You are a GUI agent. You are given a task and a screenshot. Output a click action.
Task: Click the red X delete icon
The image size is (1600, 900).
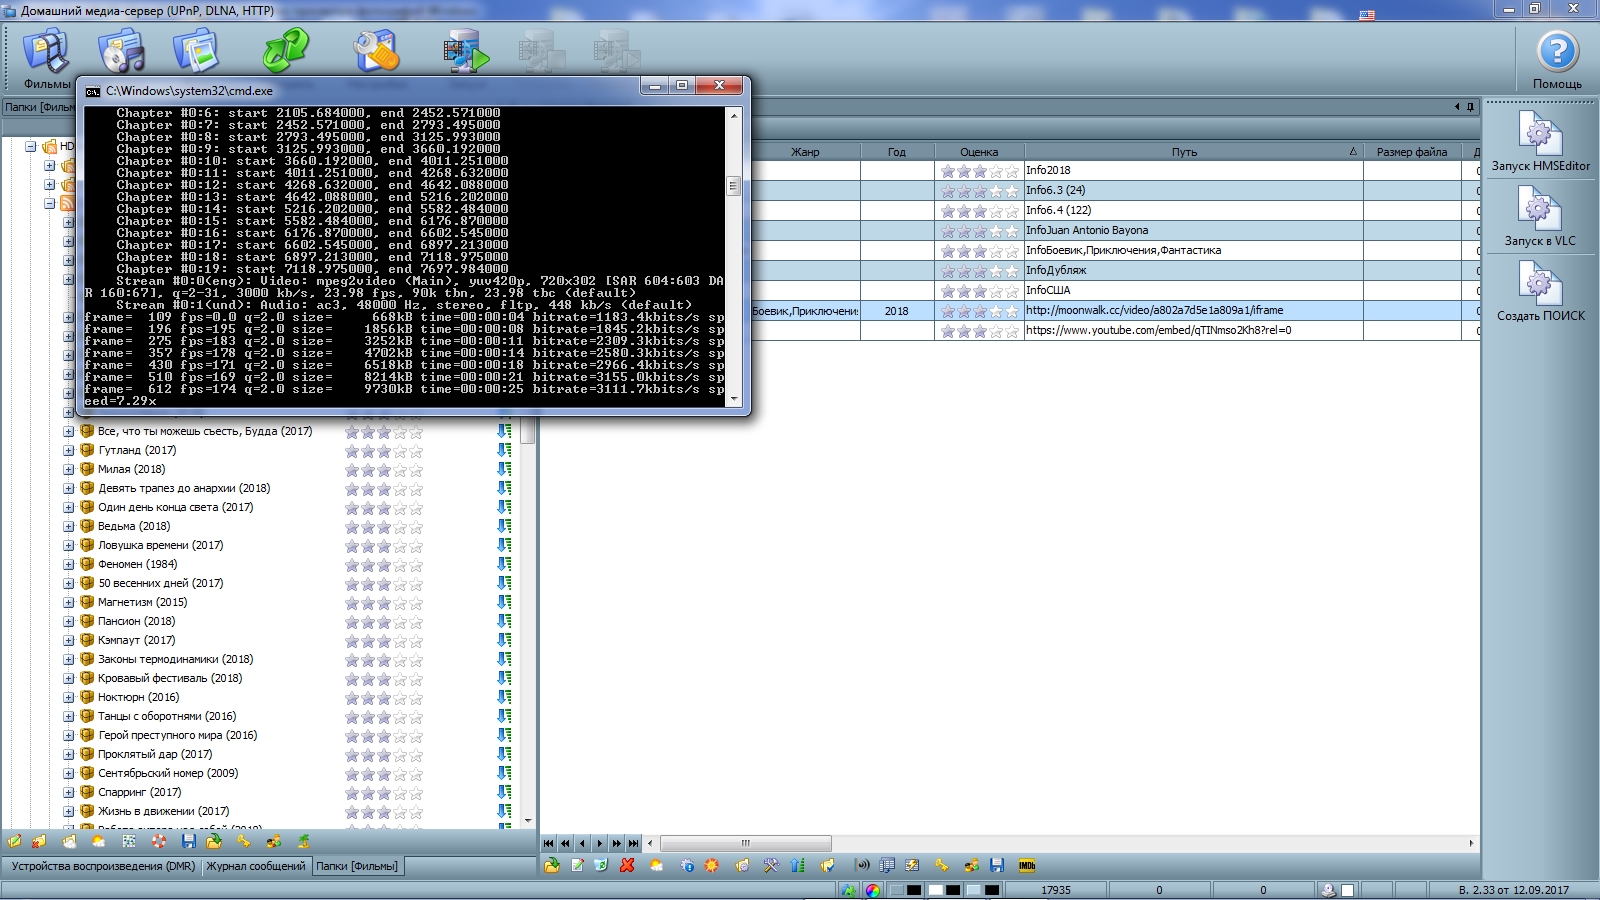click(x=627, y=865)
